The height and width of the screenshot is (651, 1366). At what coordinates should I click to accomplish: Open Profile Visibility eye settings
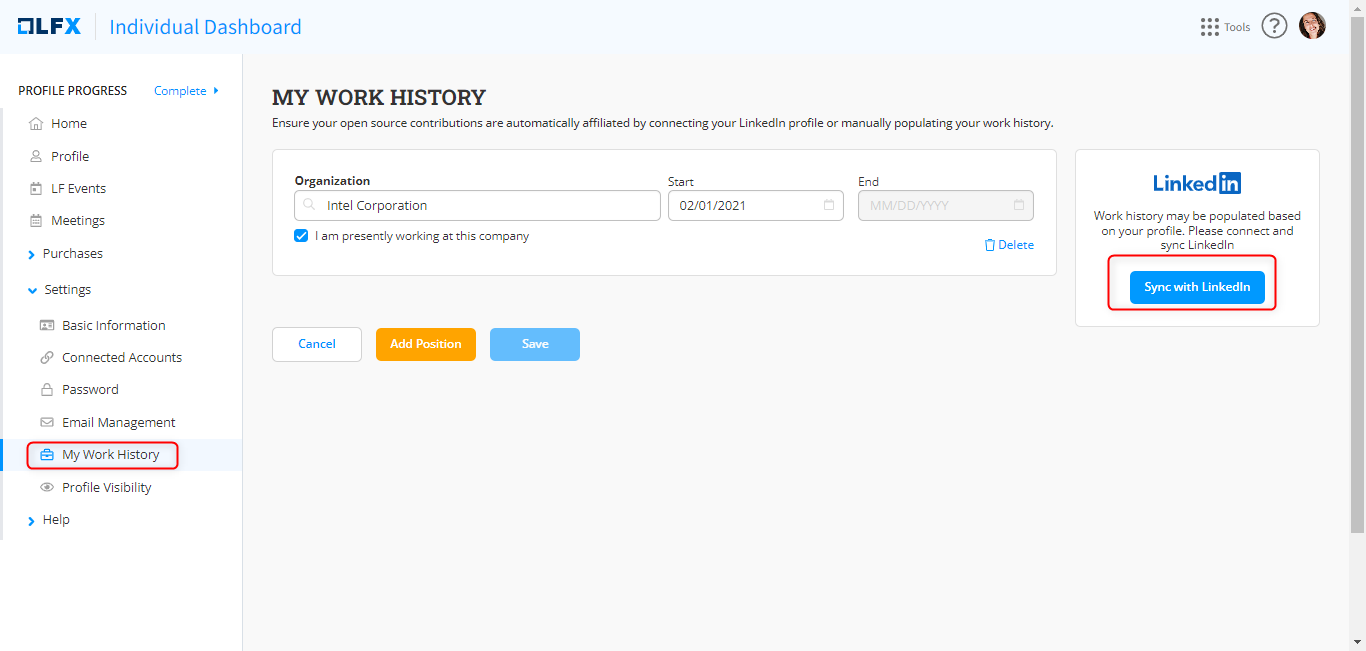(106, 488)
